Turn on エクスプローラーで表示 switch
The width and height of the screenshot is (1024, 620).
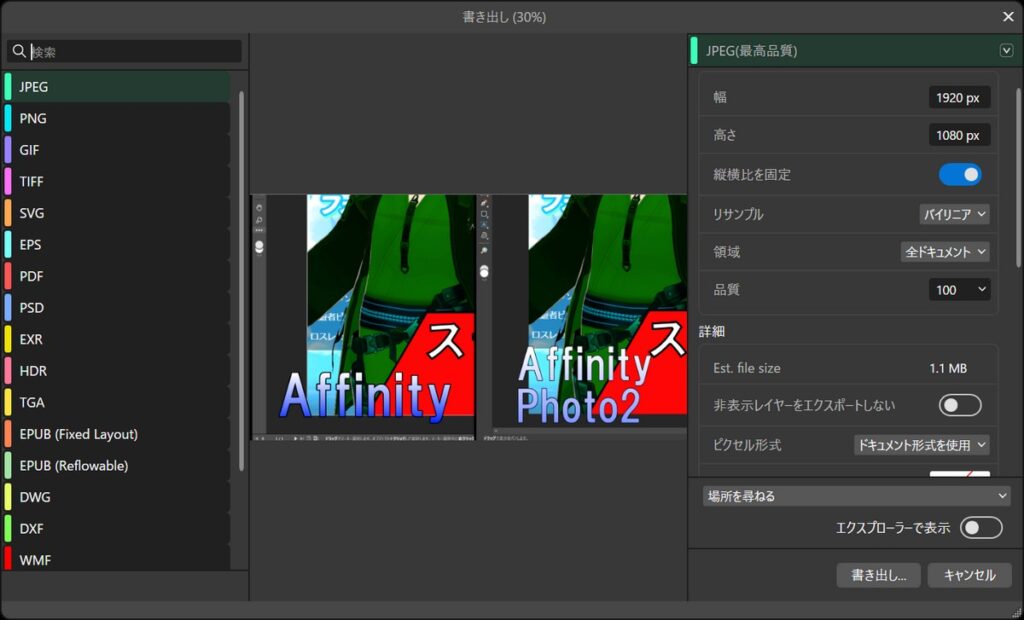coord(980,528)
